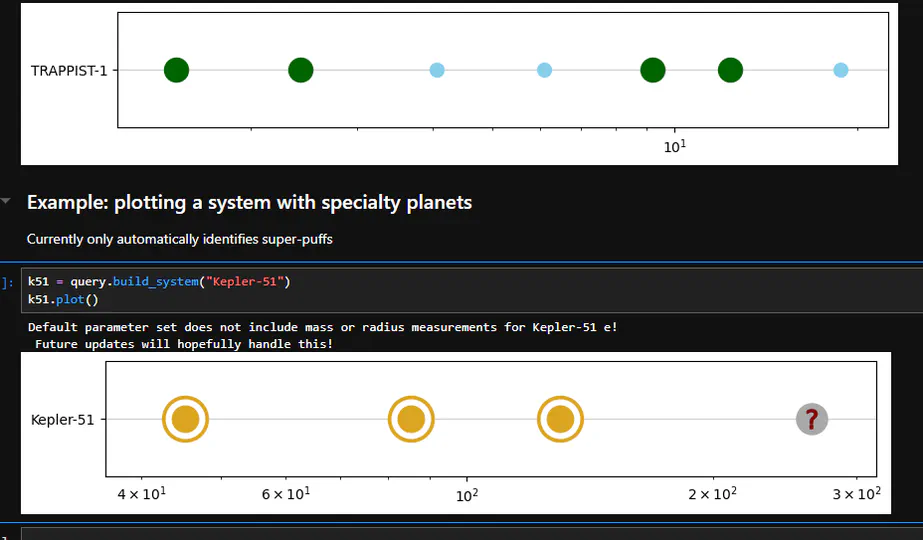Click the text 'Currently only automatically identifies super-puffs'

click(180, 239)
